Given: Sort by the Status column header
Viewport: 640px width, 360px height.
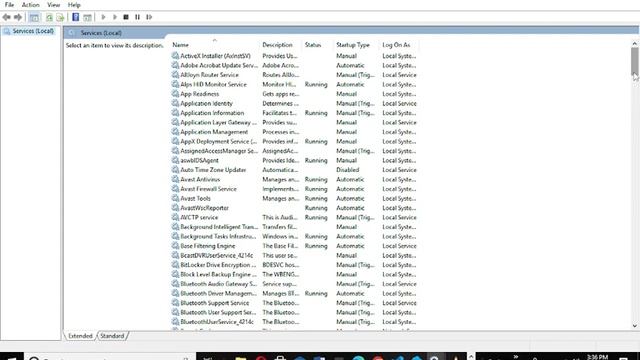Looking at the screenshot, I should (318, 45).
